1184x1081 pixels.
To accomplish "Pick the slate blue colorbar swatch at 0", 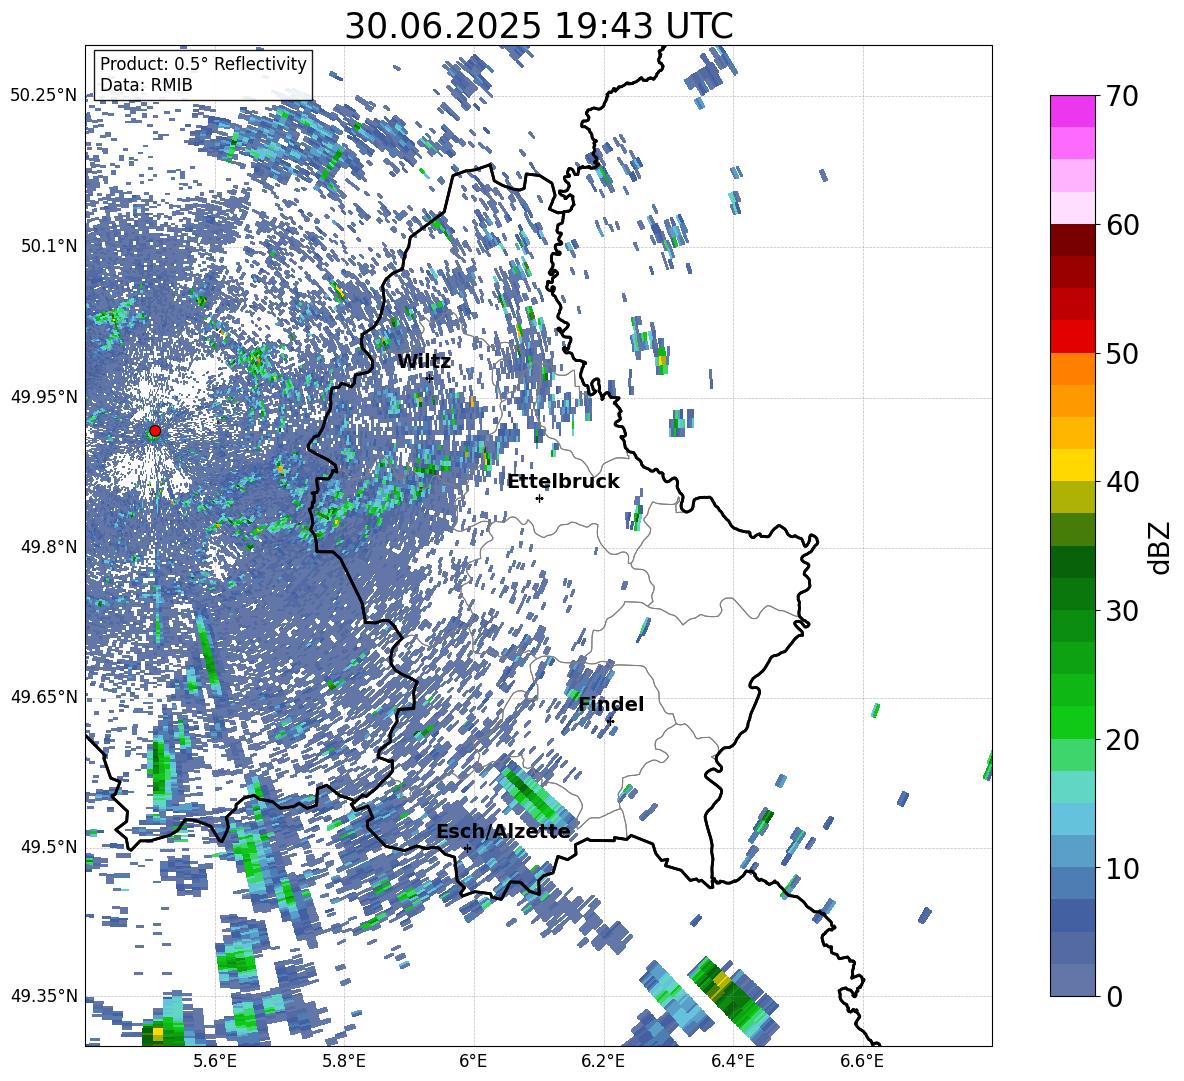I will tap(1072, 980).
